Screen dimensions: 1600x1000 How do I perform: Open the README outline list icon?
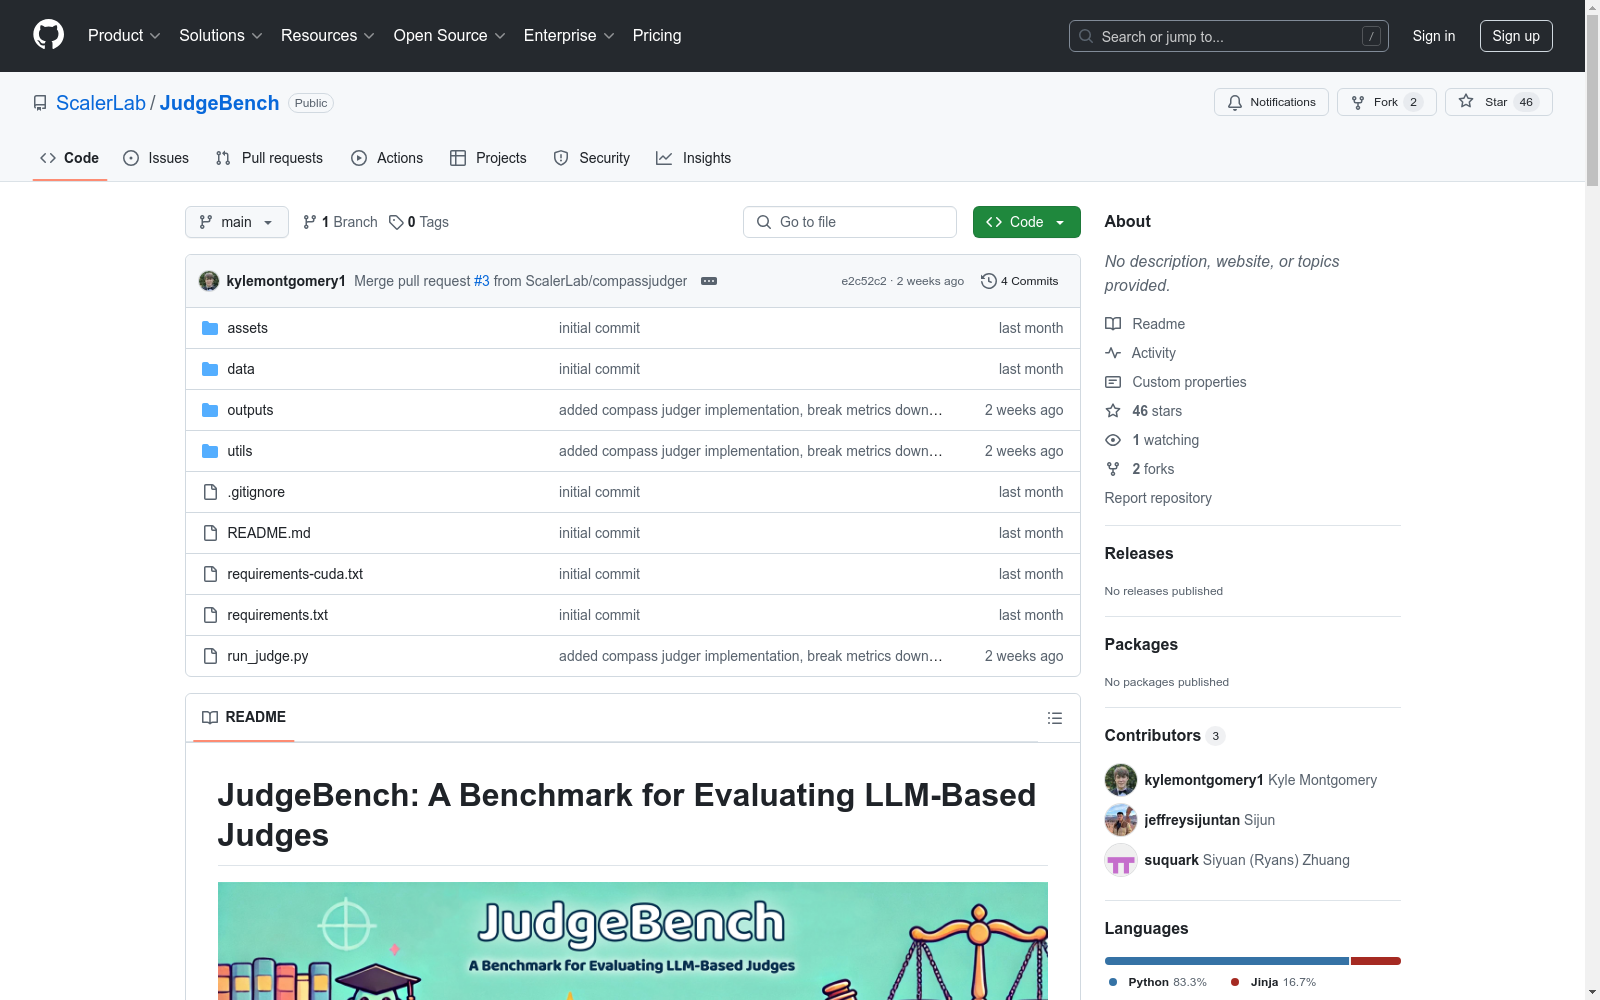pos(1055,718)
